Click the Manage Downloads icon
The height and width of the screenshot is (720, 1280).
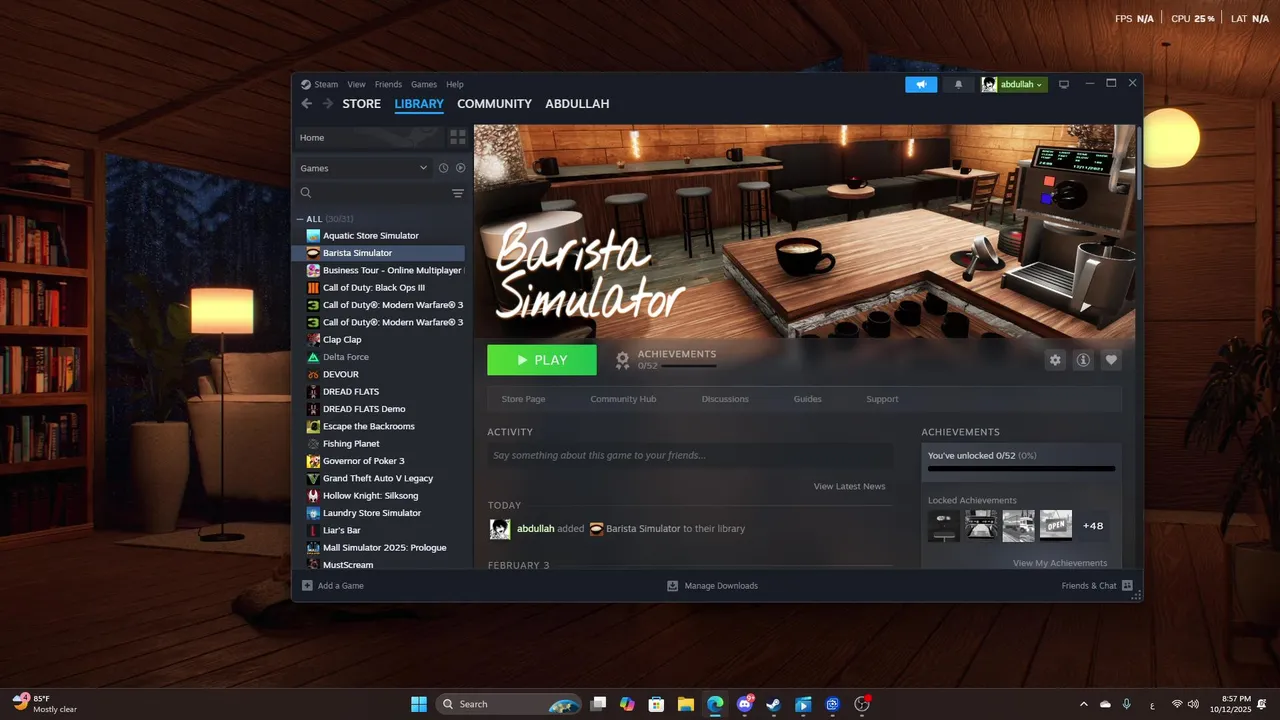(x=673, y=585)
